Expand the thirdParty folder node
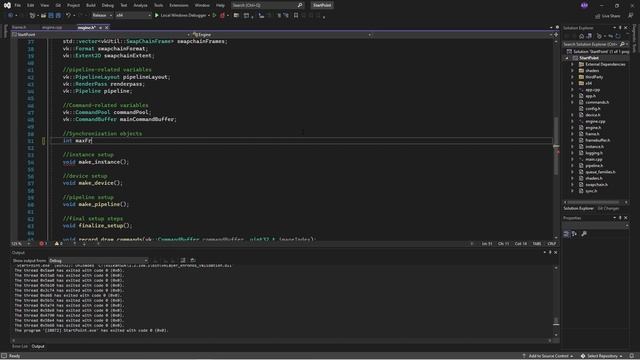The image size is (640, 360). click(x=572, y=77)
